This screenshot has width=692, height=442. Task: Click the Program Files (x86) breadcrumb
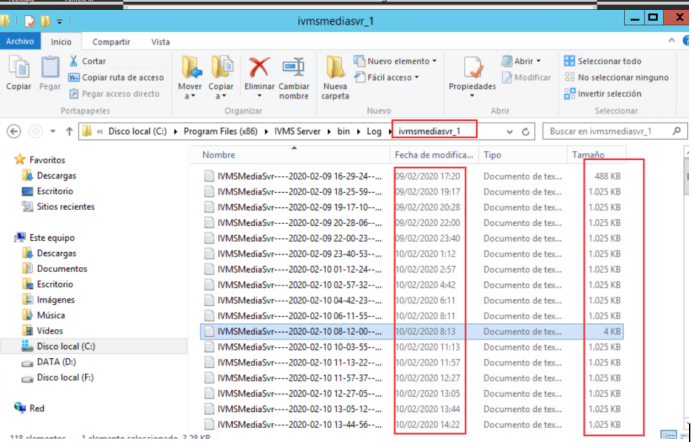220,131
